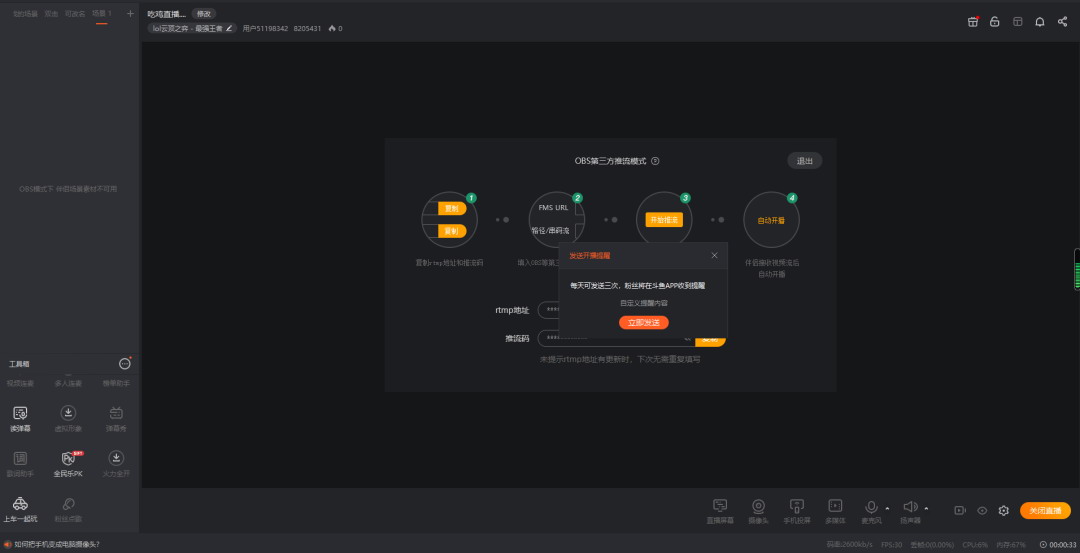The image size is (1080, 553).
Task: Close the 发送开播提醒 dialog
Action: click(714, 255)
